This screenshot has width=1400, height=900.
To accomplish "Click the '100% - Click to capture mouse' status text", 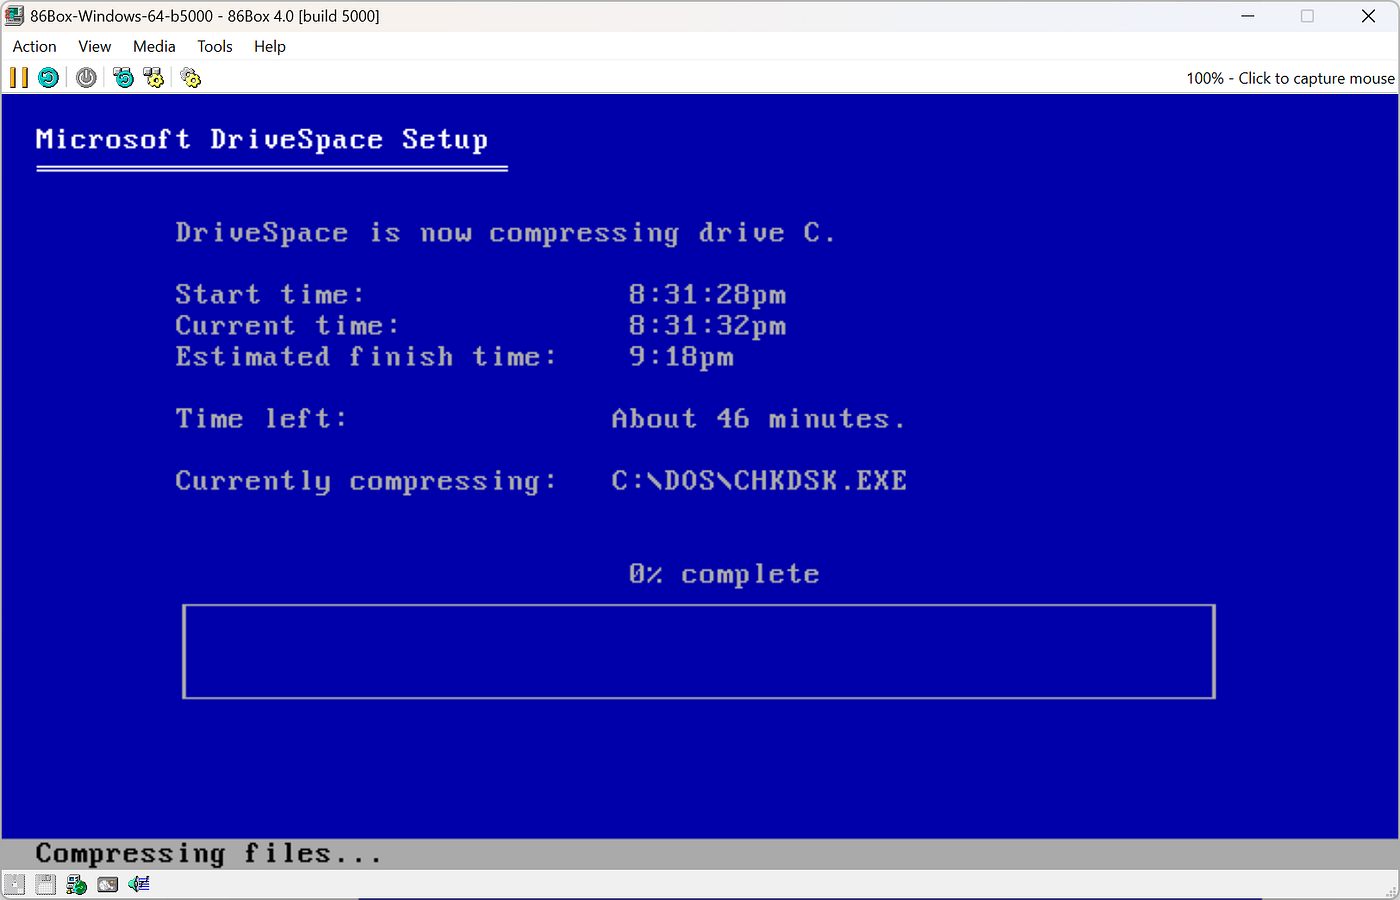I will (x=1290, y=78).
